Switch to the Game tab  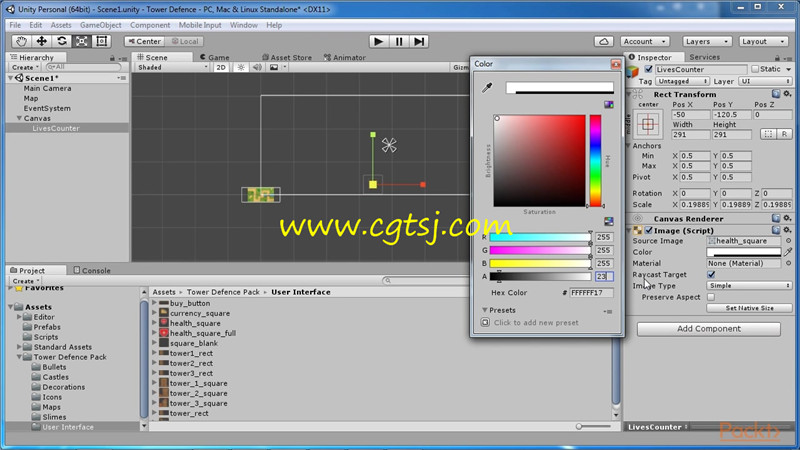(x=215, y=58)
